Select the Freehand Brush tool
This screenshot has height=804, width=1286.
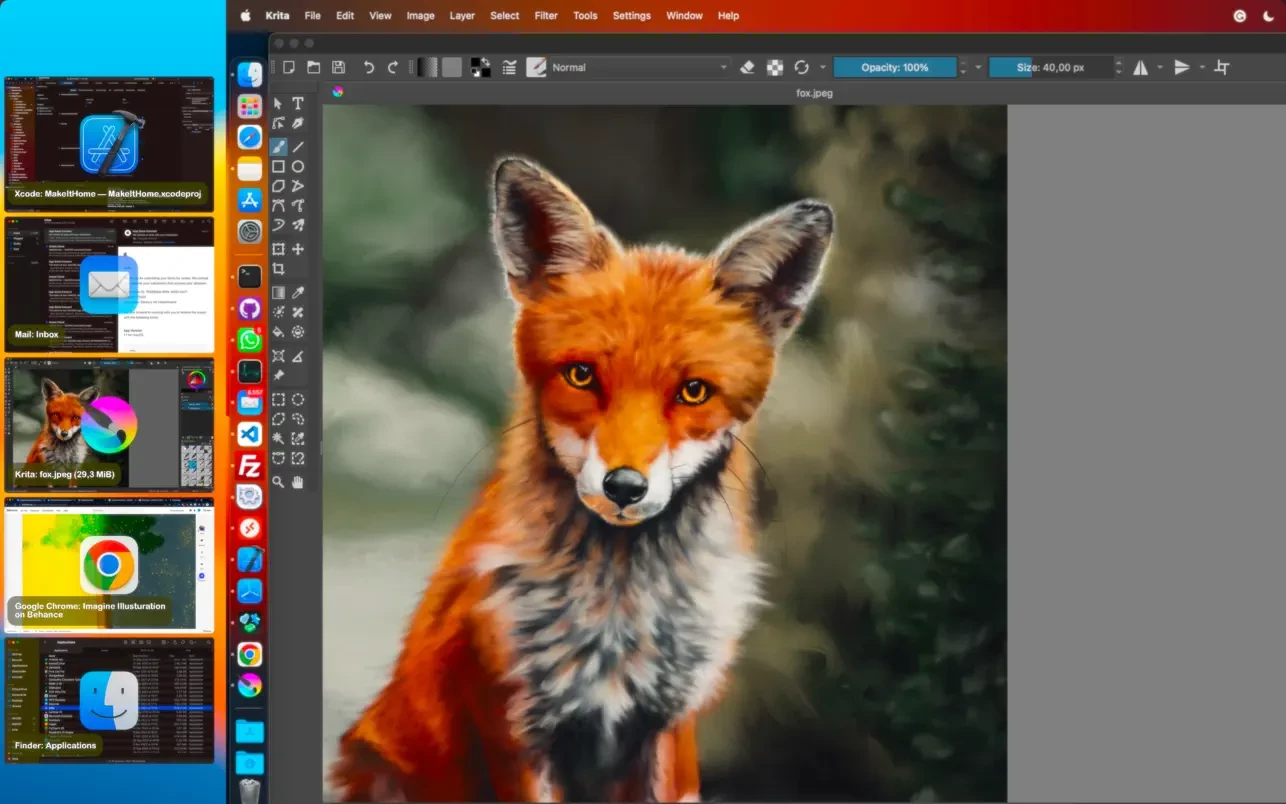coord(279,146)
